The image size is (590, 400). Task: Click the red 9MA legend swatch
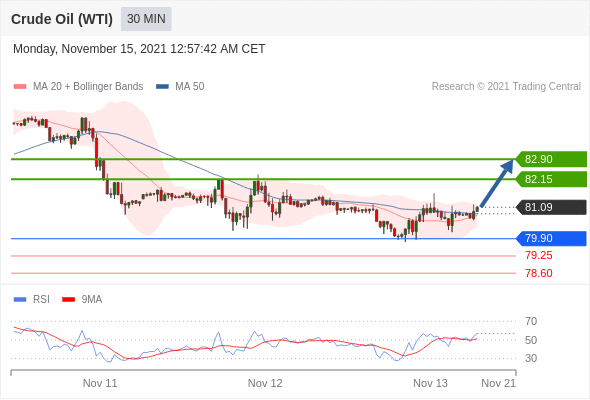pos(68,300)
